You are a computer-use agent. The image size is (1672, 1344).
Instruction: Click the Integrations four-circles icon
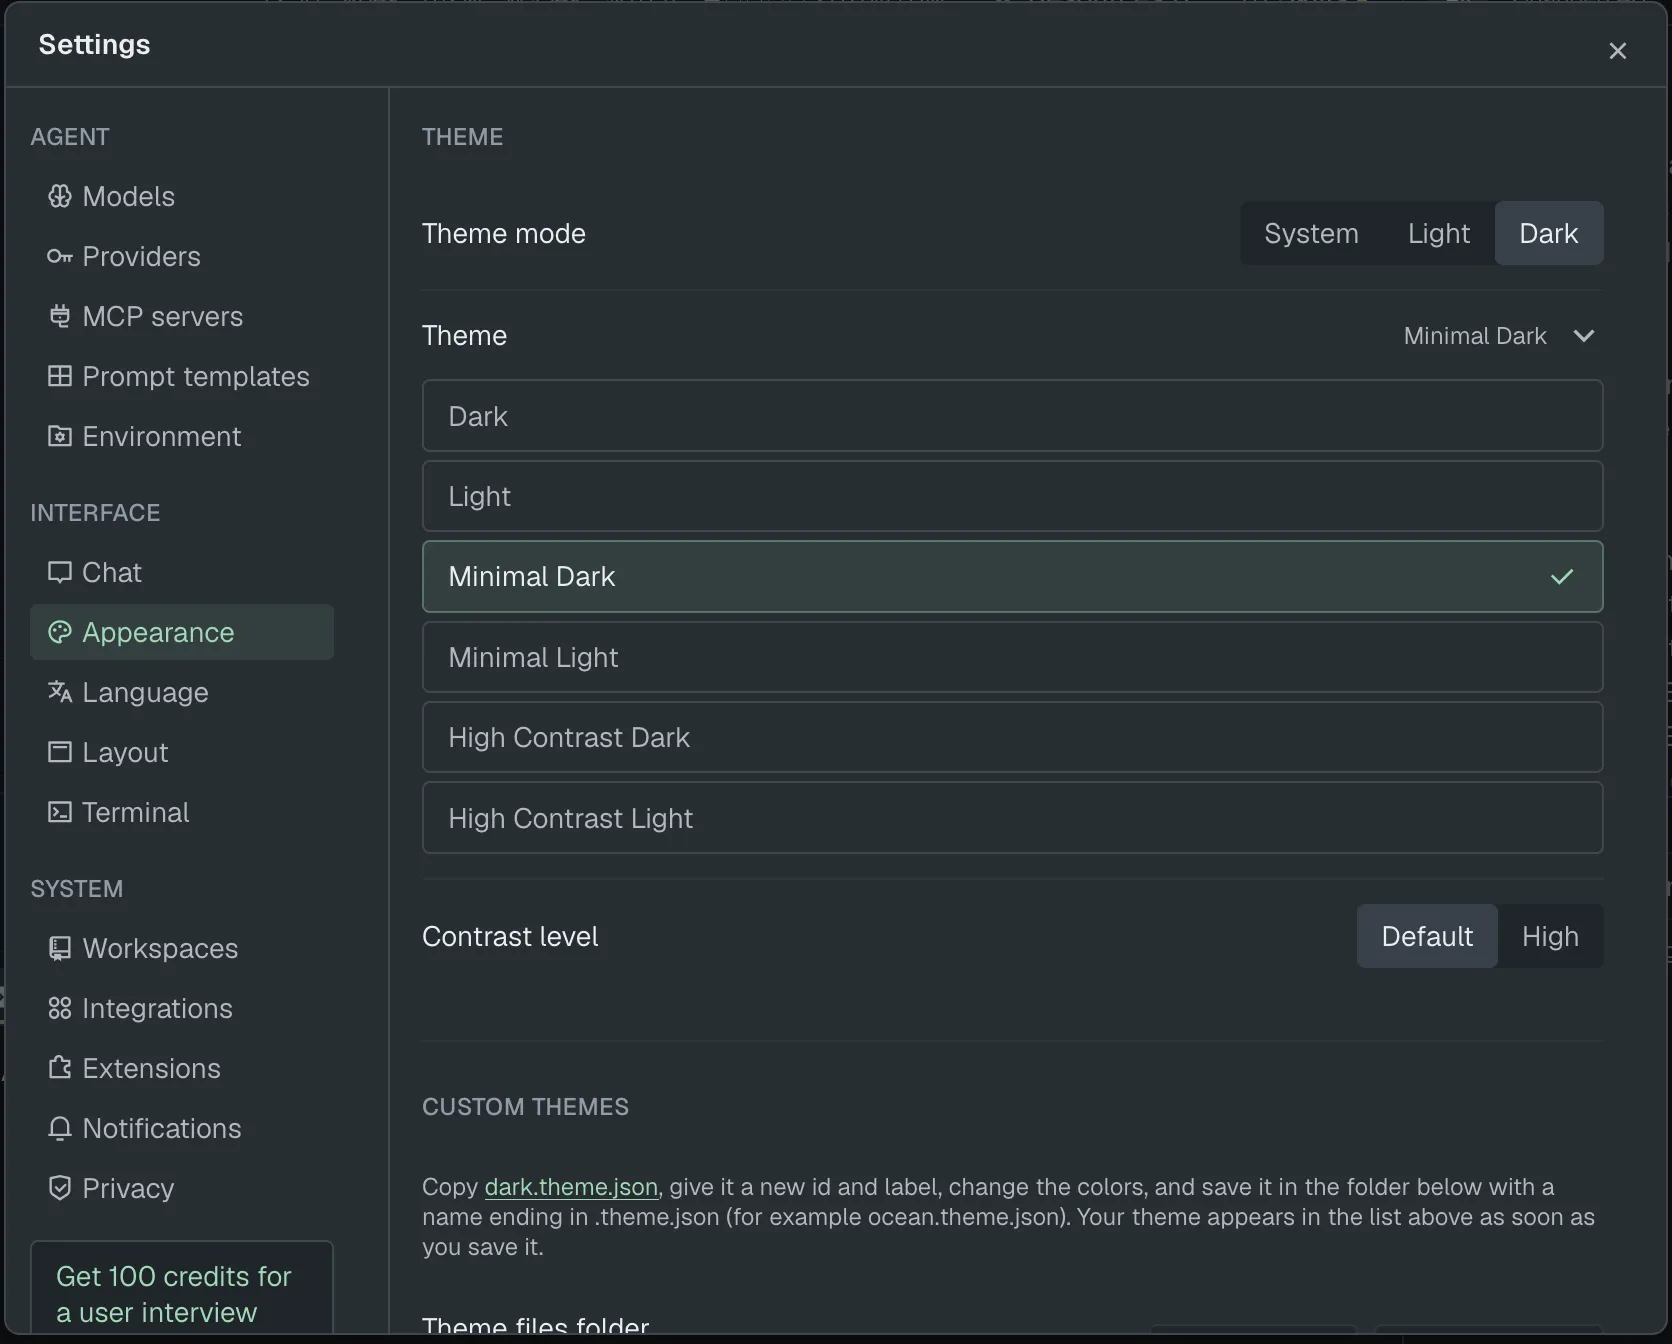tap(60, 1008)
